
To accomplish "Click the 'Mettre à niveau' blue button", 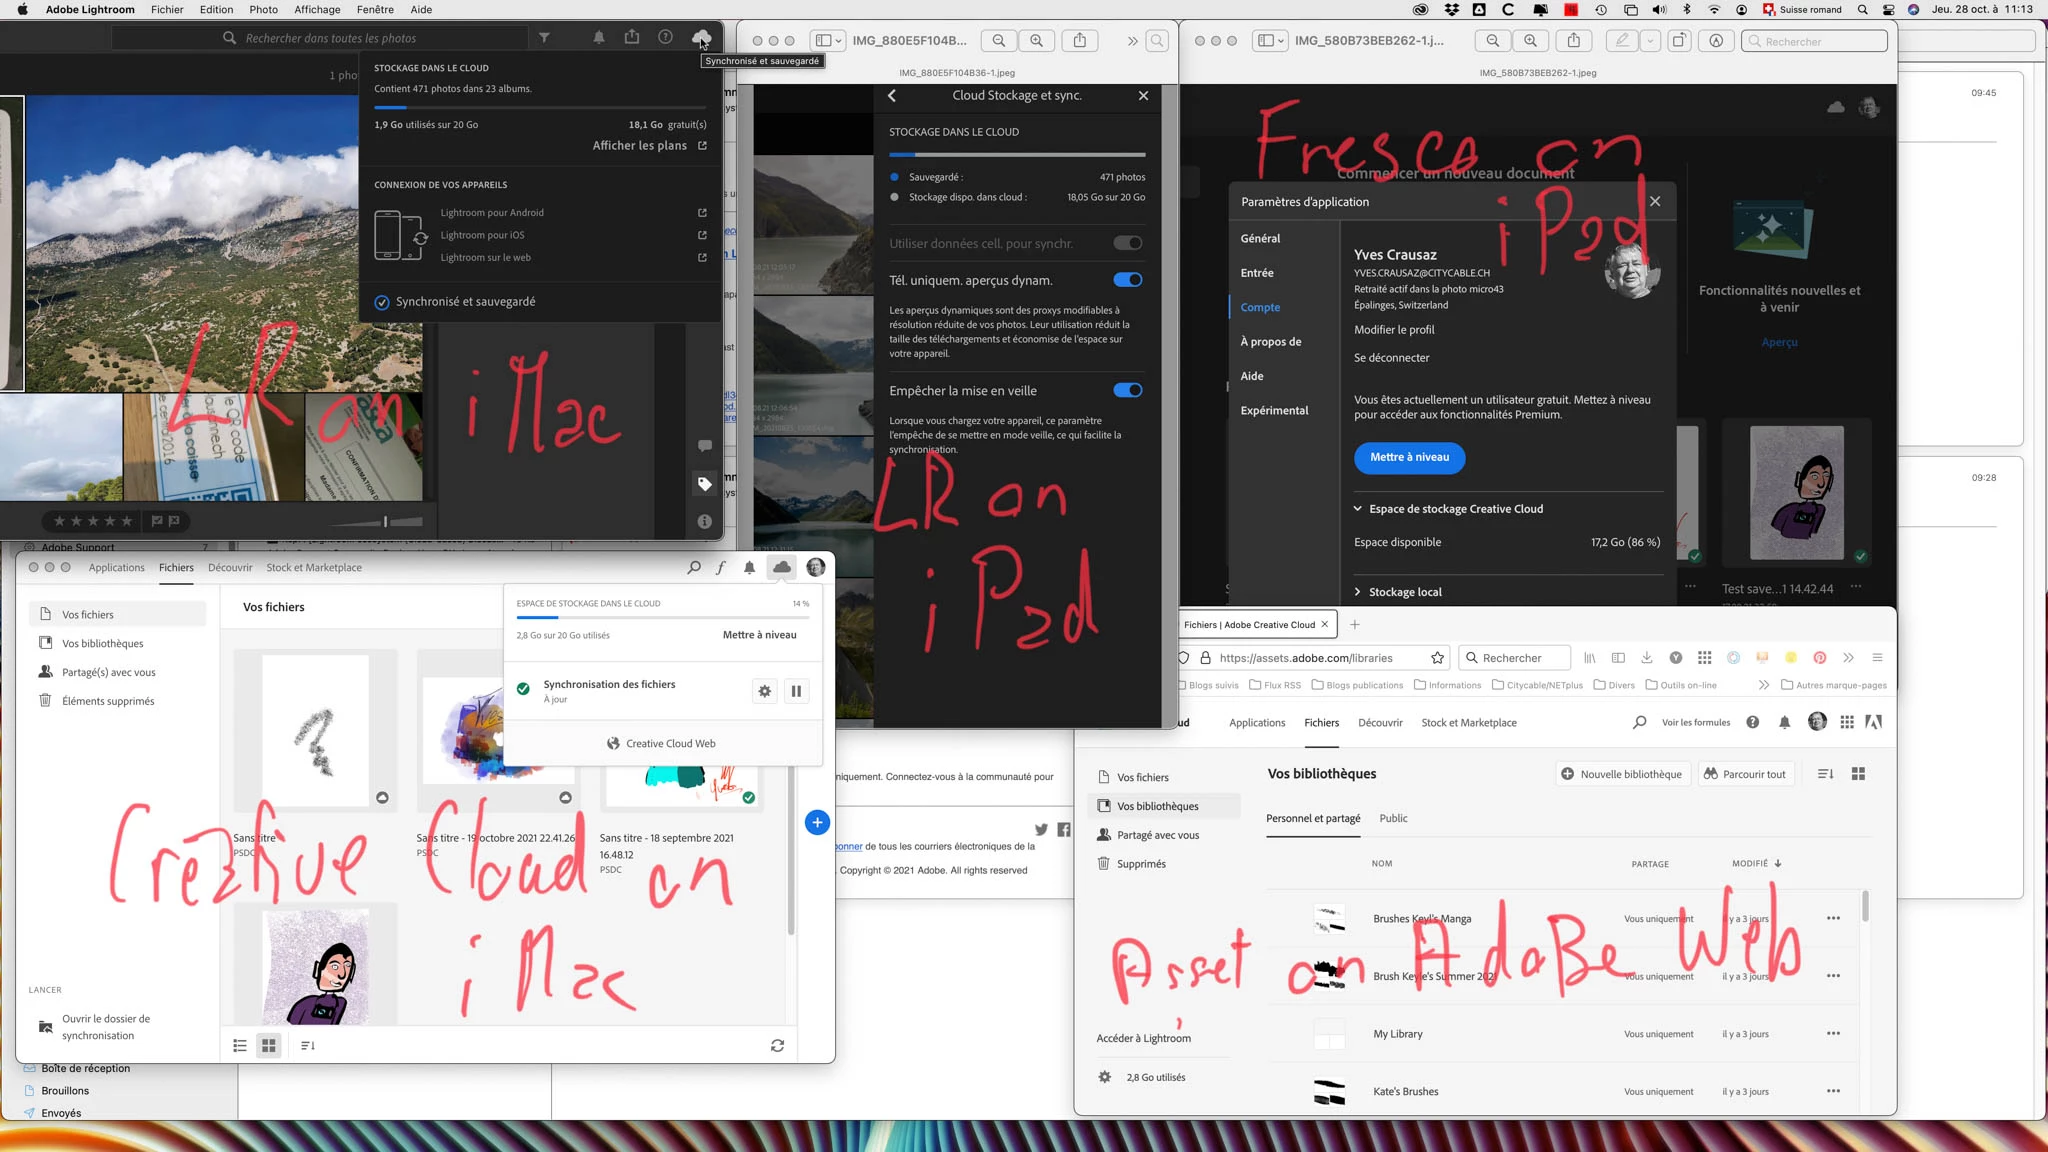I will point(1409,457).
